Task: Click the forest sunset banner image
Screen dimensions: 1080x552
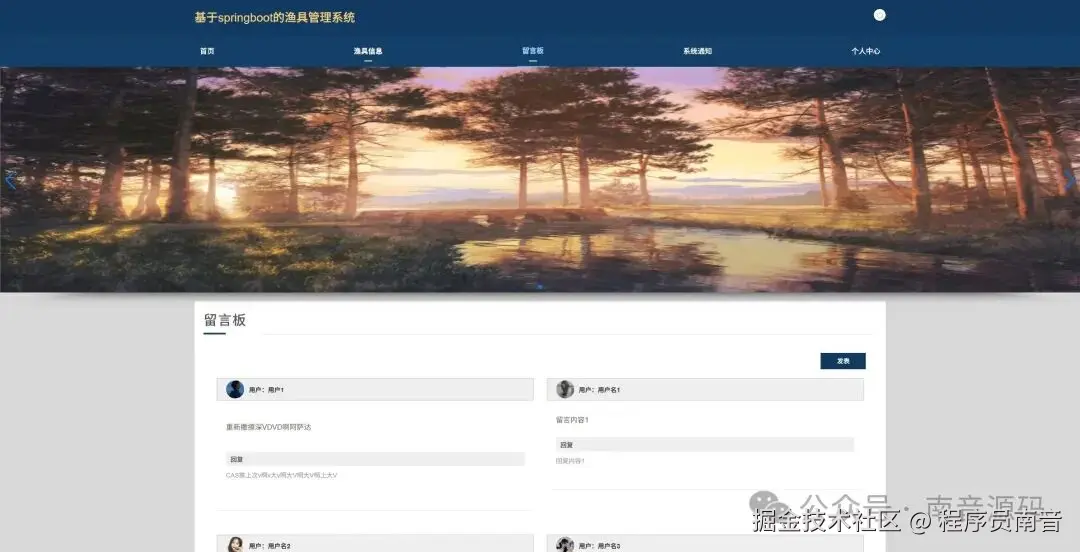Action: pyautogui.click(x=540, y=179)
